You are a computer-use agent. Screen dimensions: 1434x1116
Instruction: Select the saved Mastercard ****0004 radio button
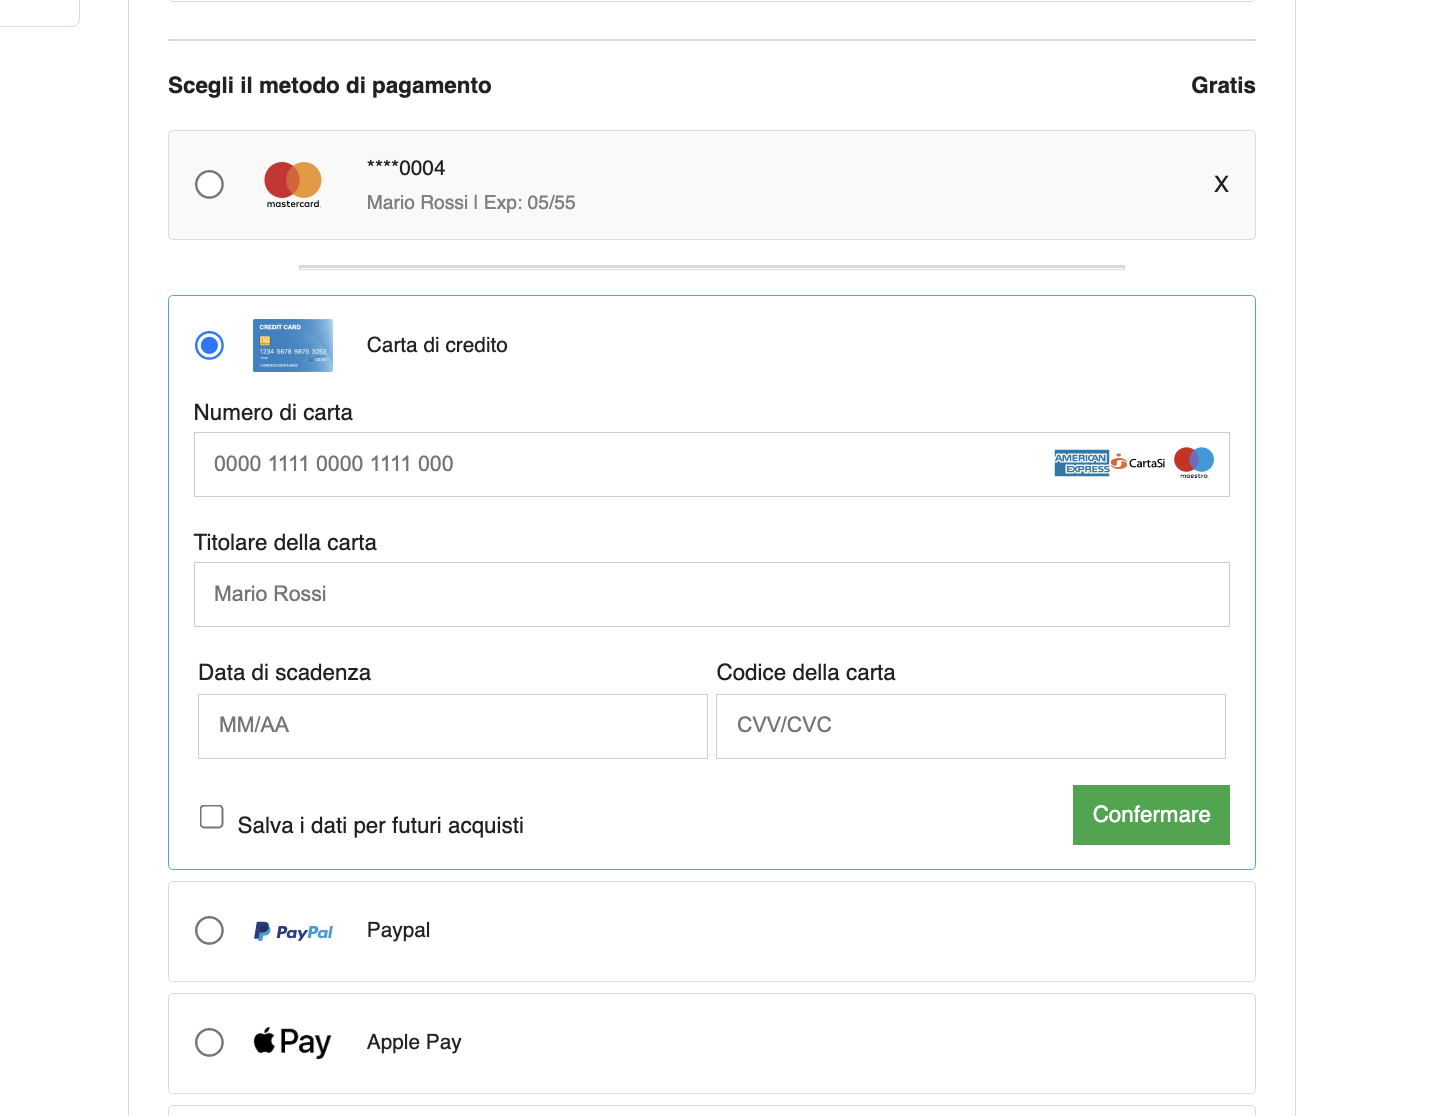pyautogui.click(x=209, y=184)
